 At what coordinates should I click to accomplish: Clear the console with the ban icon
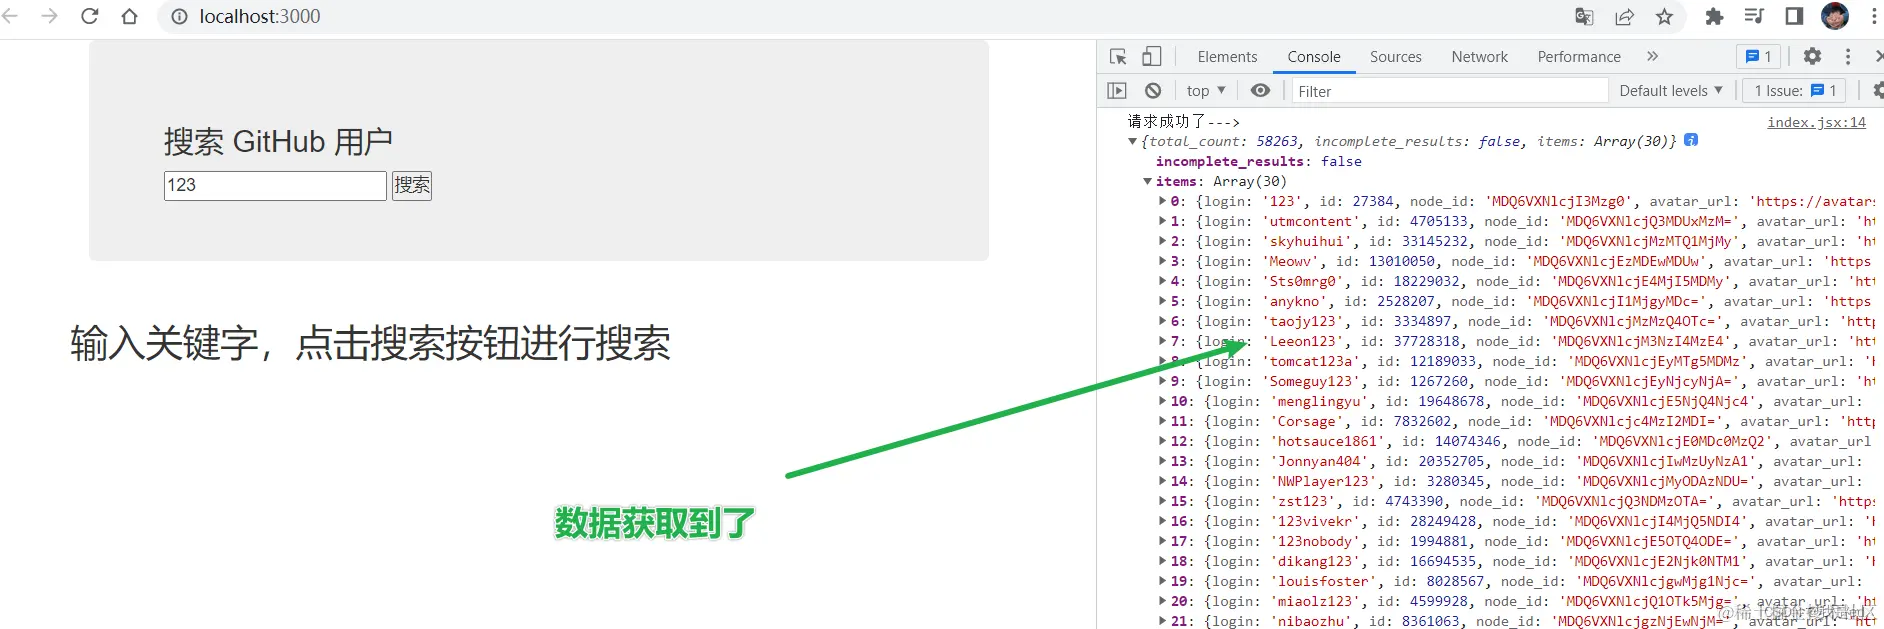coord(1153,90)
